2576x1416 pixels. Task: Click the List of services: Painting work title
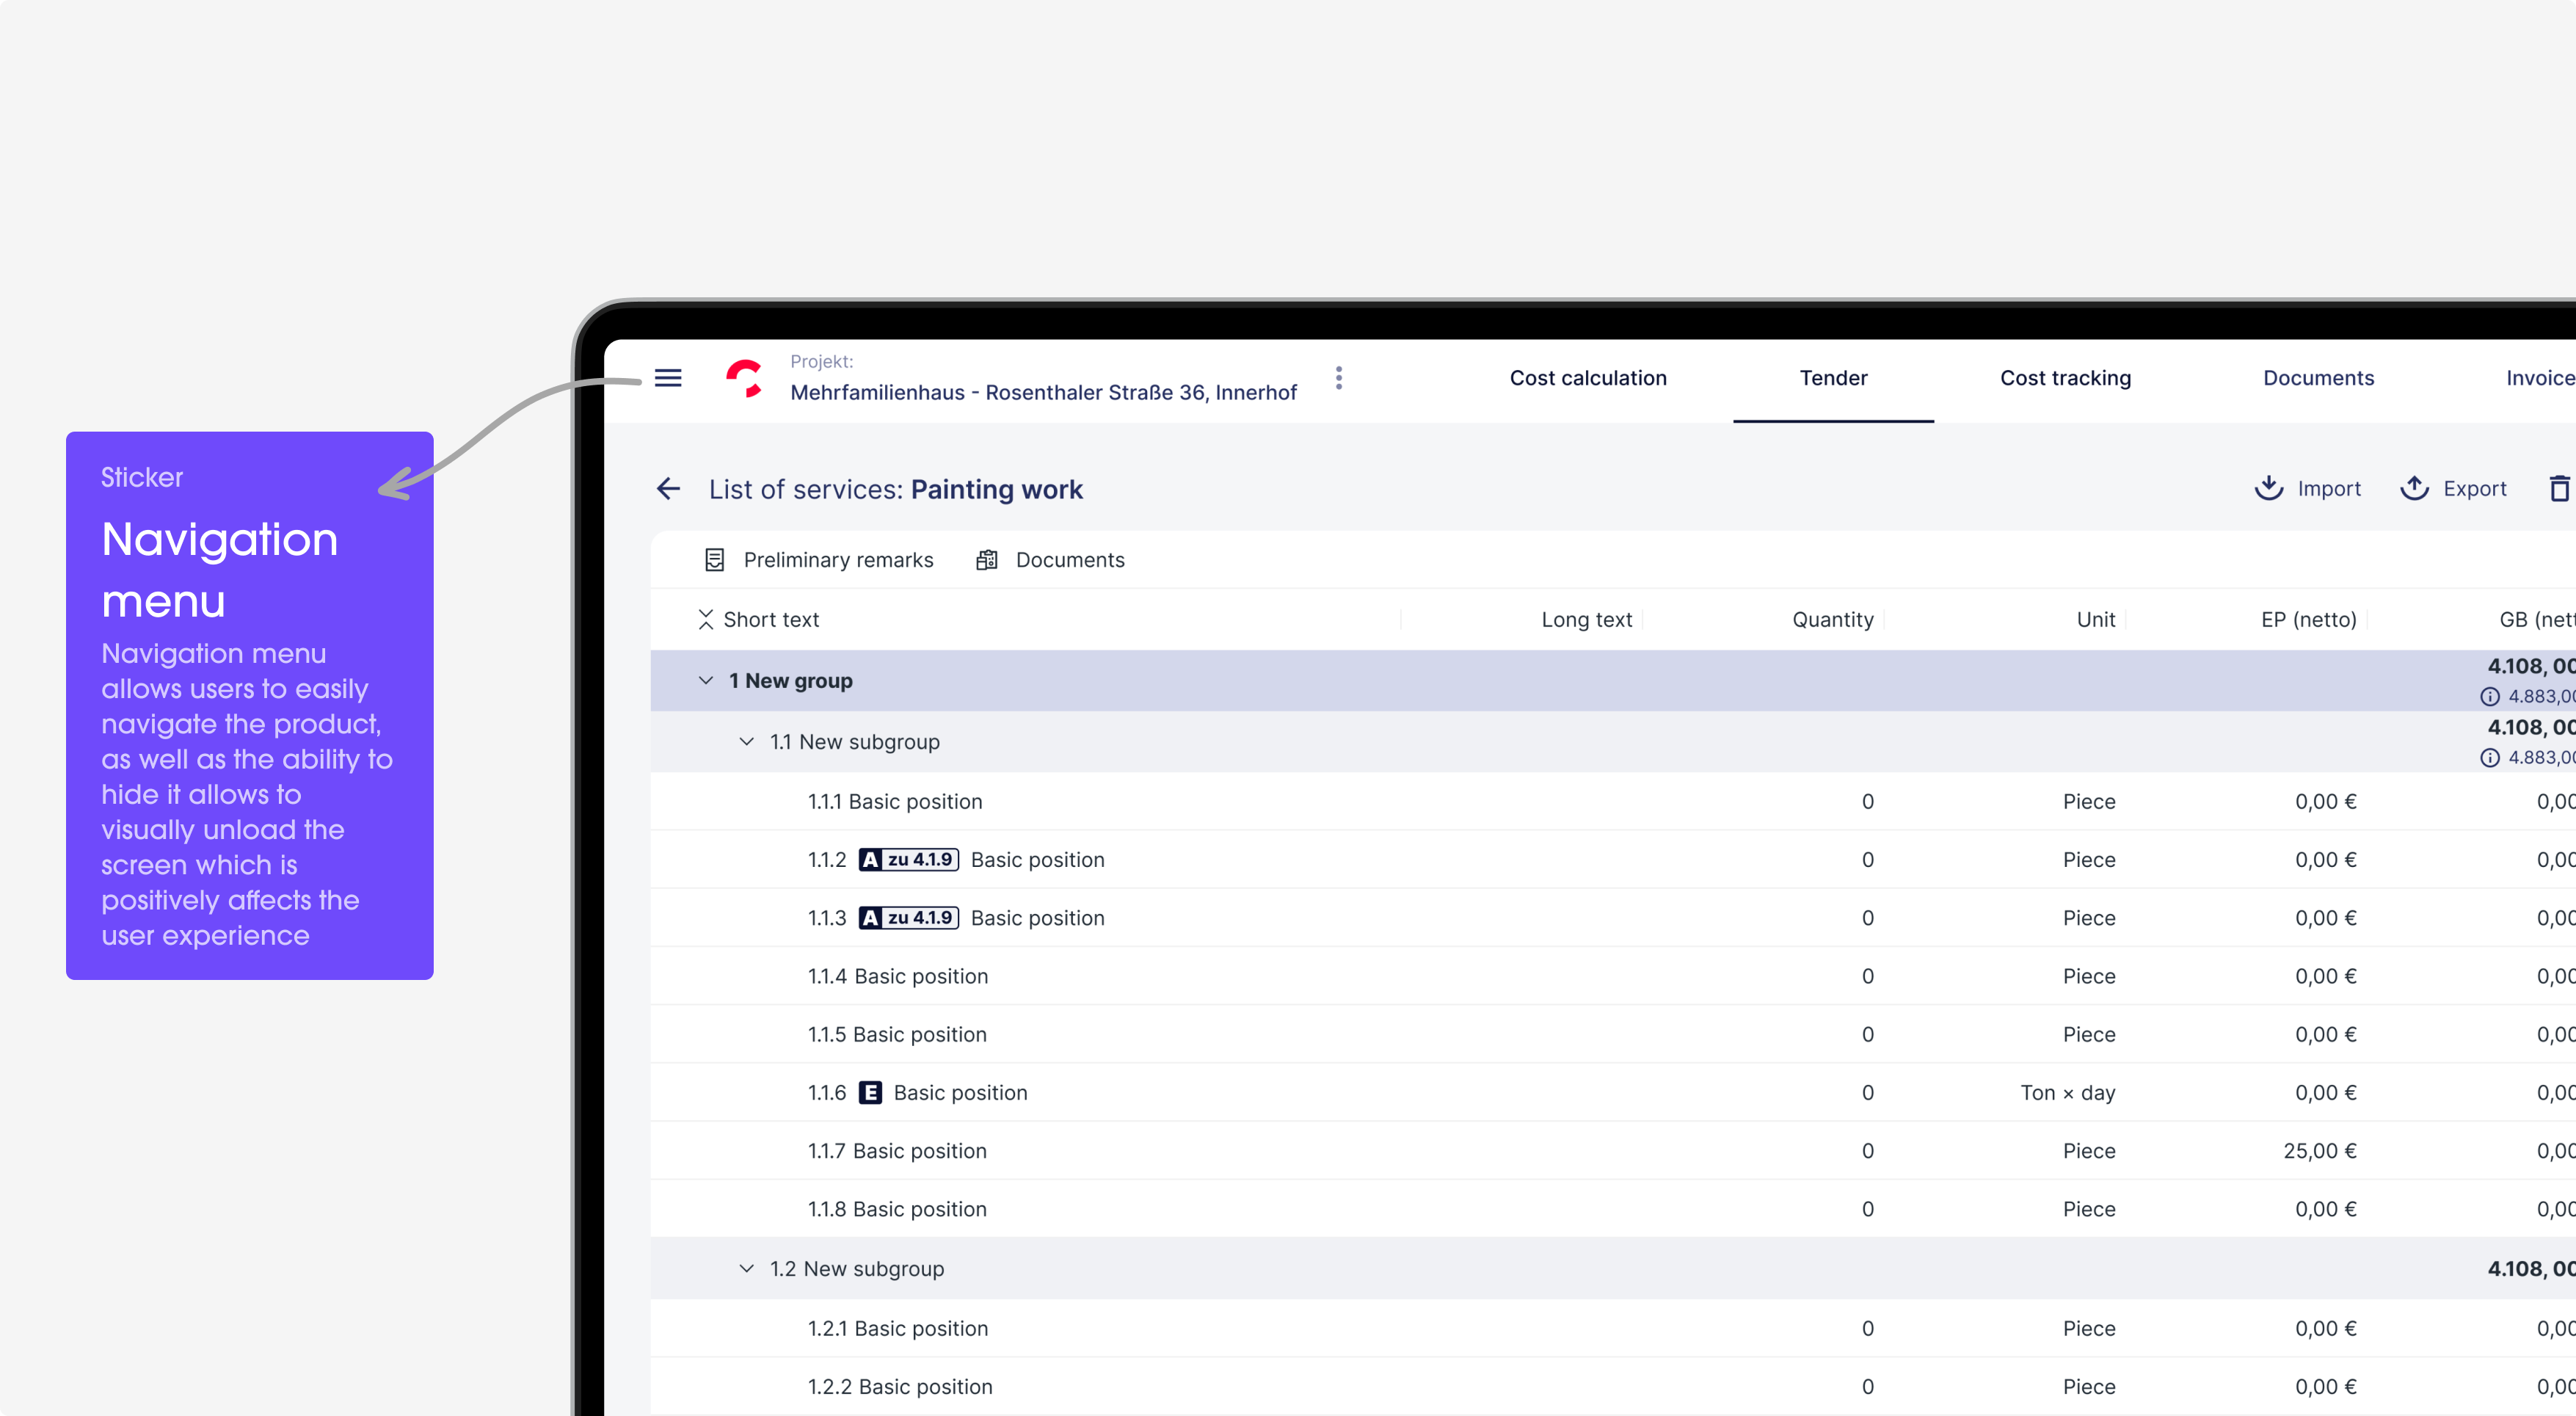(895, 489)
